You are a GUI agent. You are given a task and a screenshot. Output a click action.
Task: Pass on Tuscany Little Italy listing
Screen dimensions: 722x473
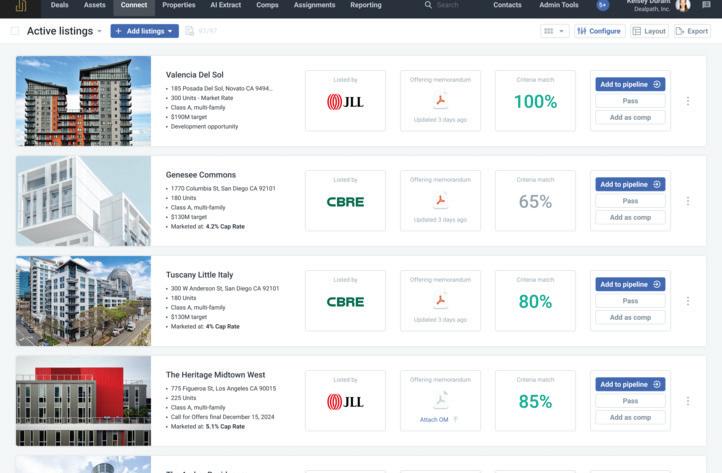630,301
